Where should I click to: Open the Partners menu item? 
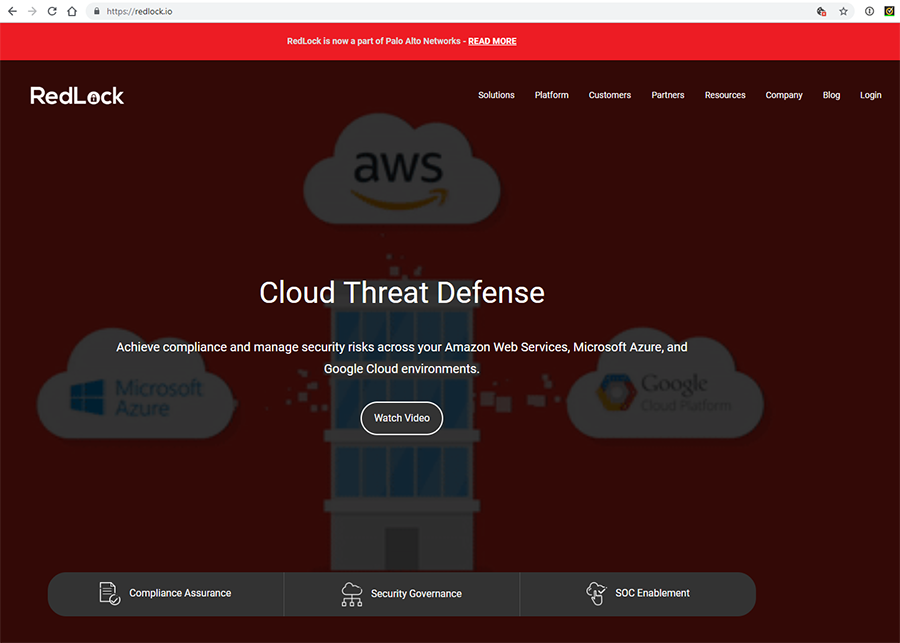click(668, 95)
